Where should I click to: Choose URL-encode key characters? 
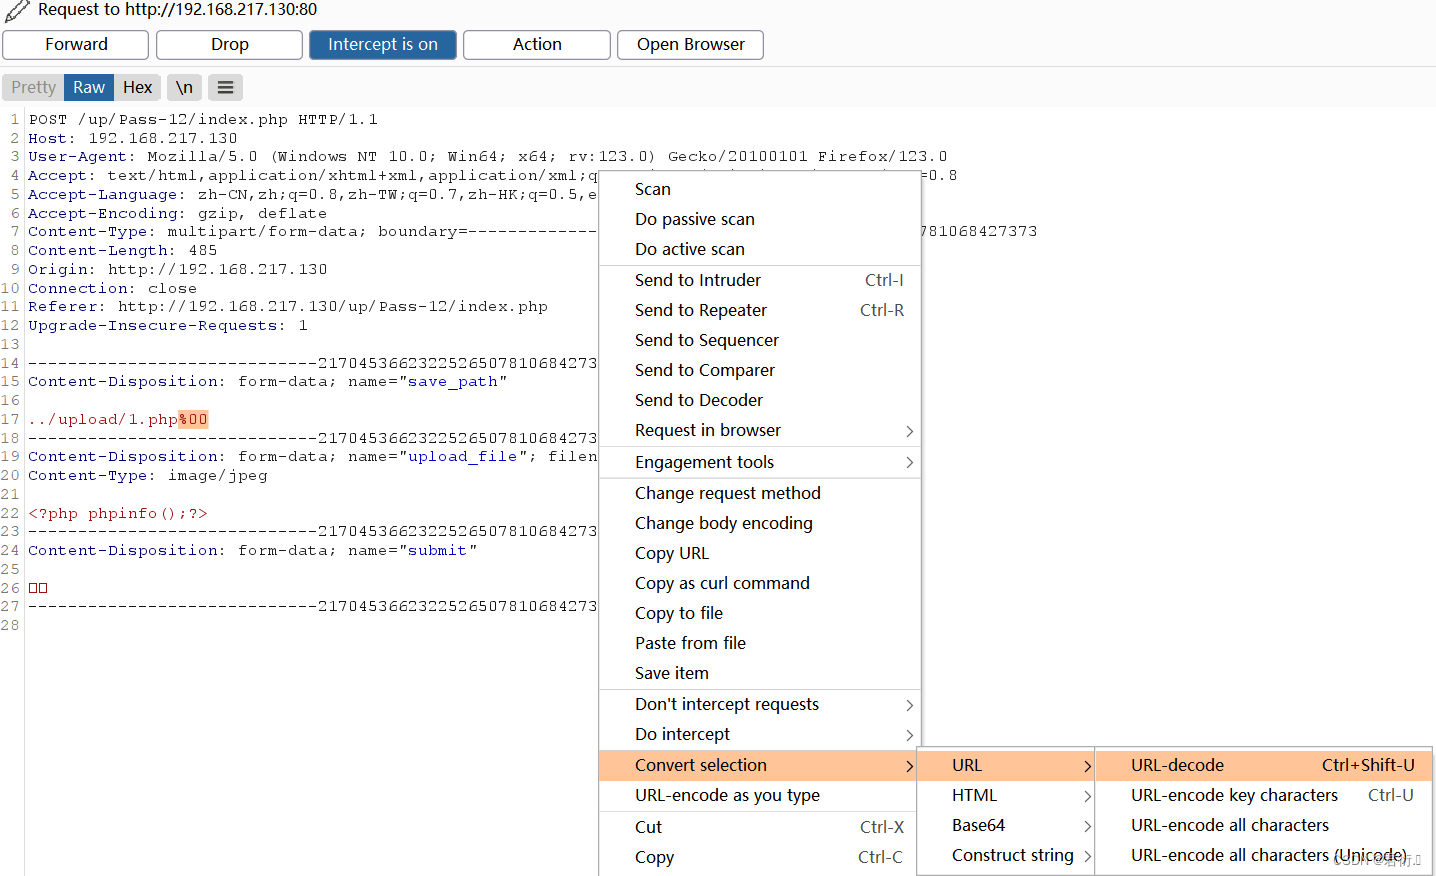[x=1264, y=795]
